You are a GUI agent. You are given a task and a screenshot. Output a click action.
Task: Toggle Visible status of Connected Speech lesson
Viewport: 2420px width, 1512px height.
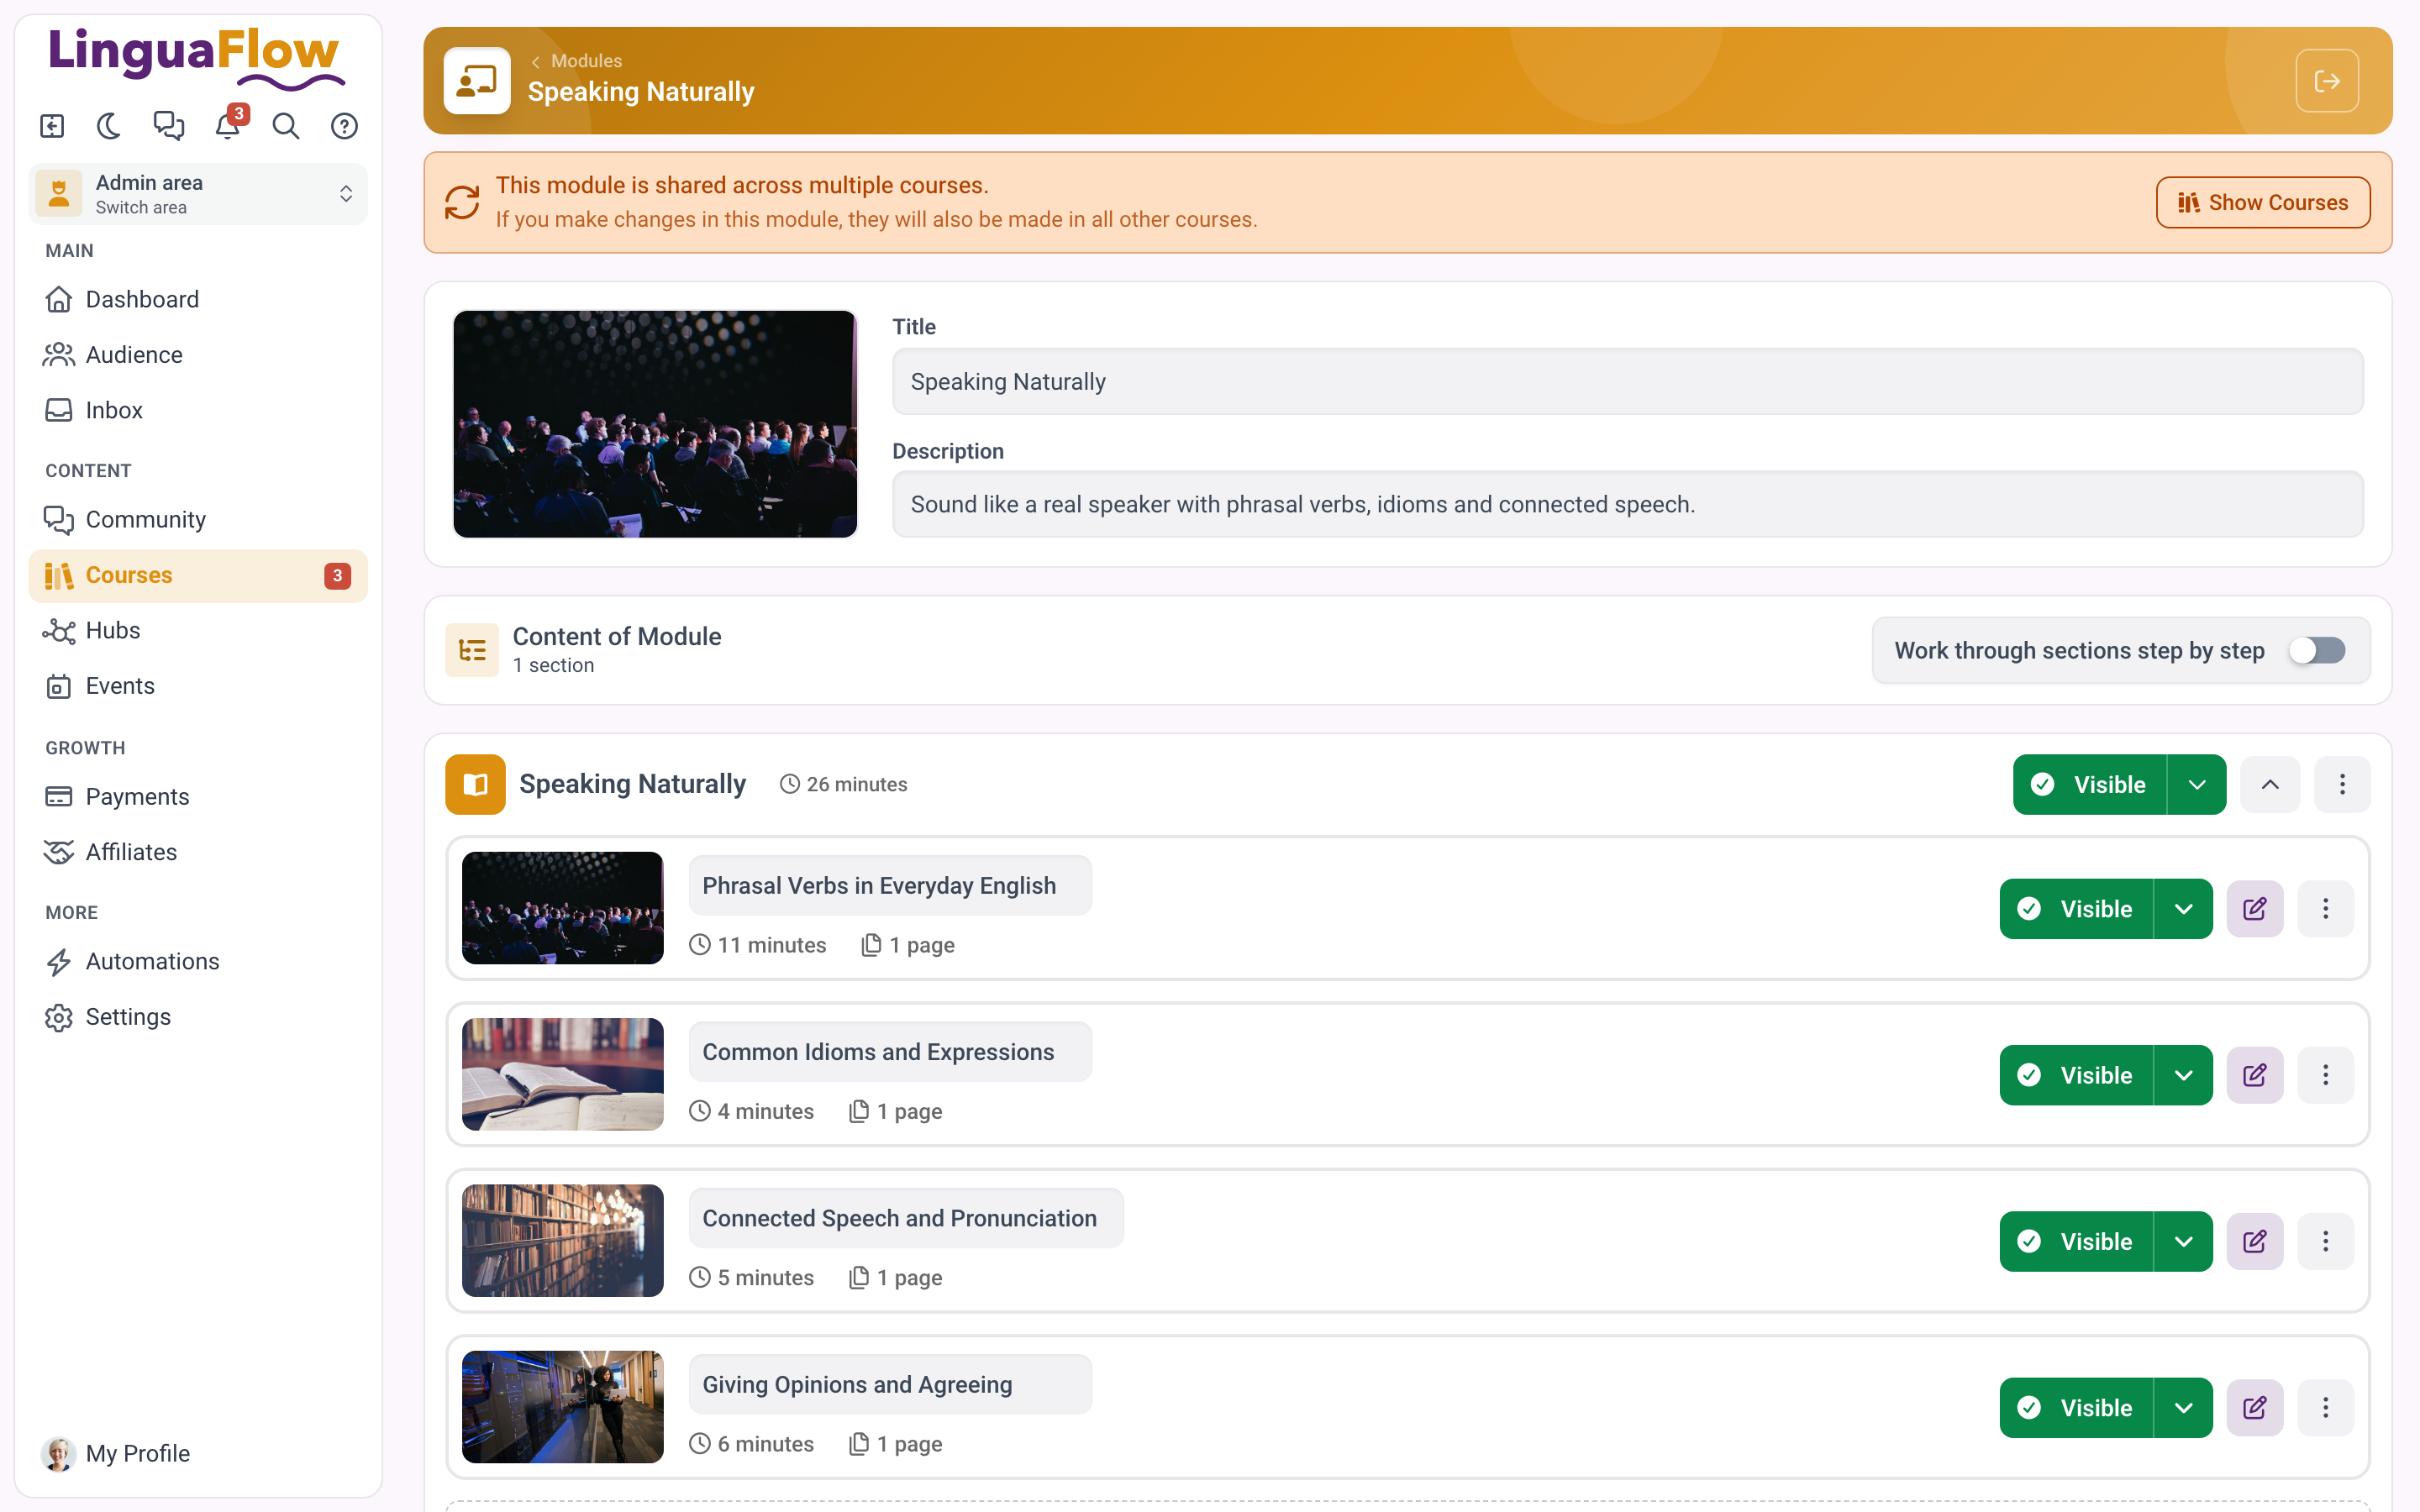coord(2076,1241)
